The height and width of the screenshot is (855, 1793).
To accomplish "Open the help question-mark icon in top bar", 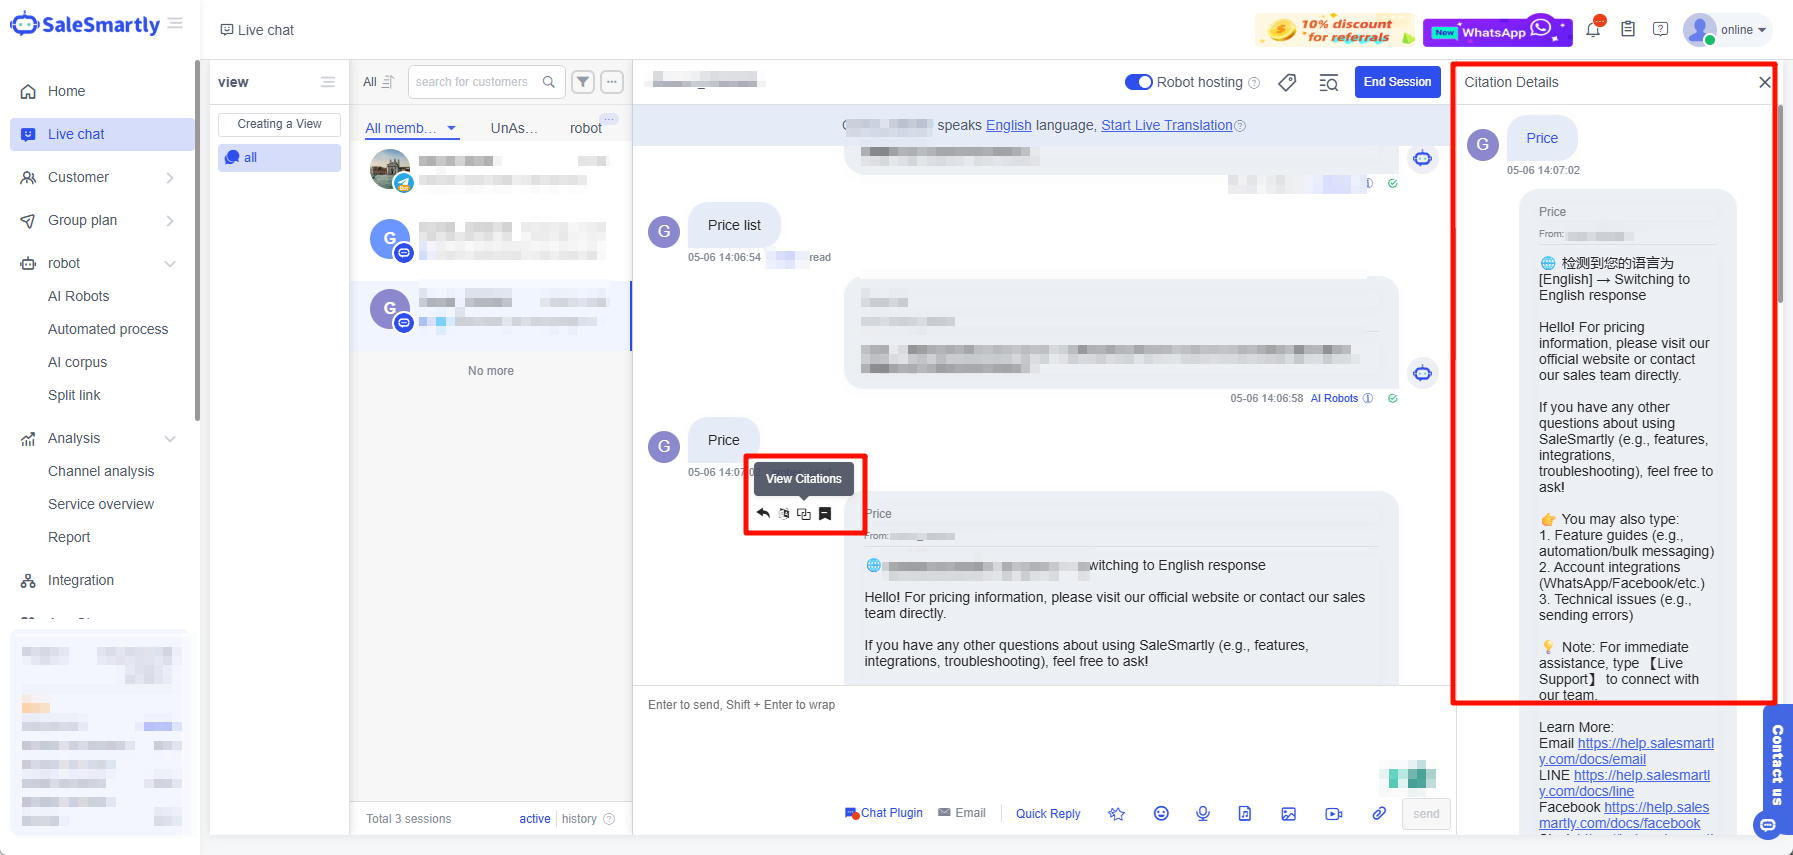I will tap(1661, 29).
